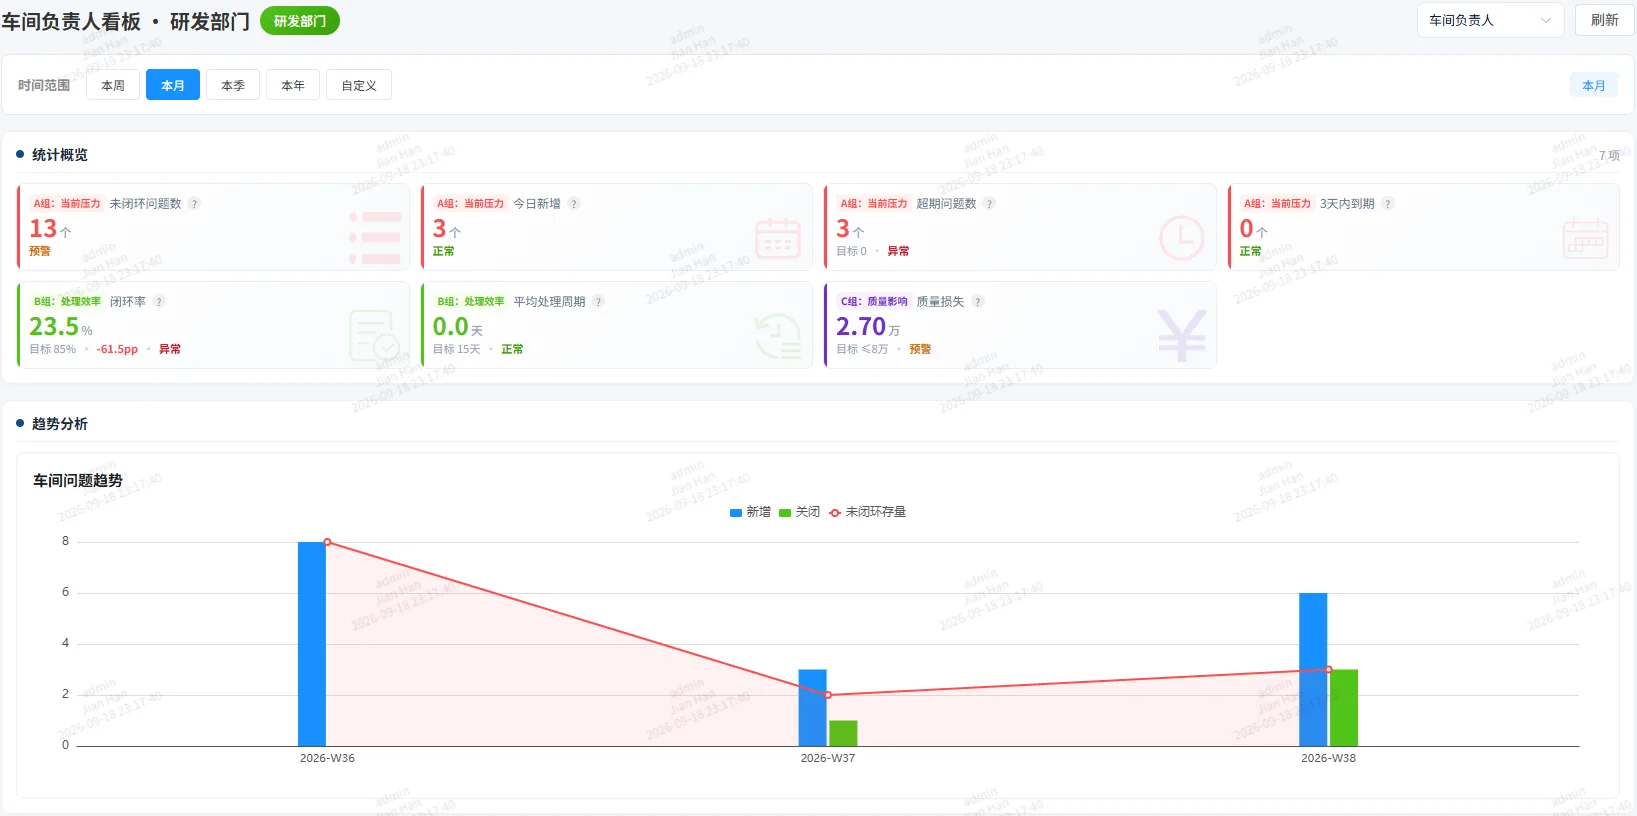Switch time range to 本季
Image resolution: width=1637 pixels, height=816 pixels.
[233, 85]
